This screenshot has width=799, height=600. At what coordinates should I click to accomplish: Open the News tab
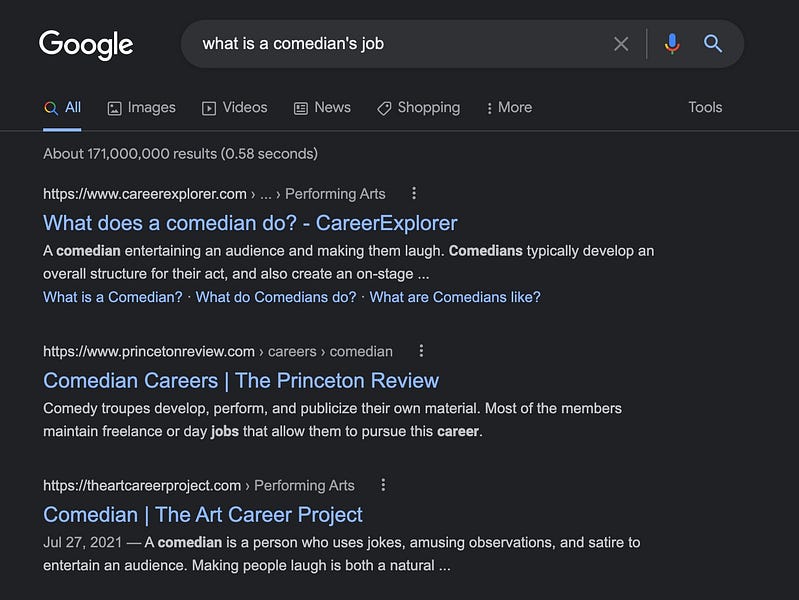coord(322,108)
